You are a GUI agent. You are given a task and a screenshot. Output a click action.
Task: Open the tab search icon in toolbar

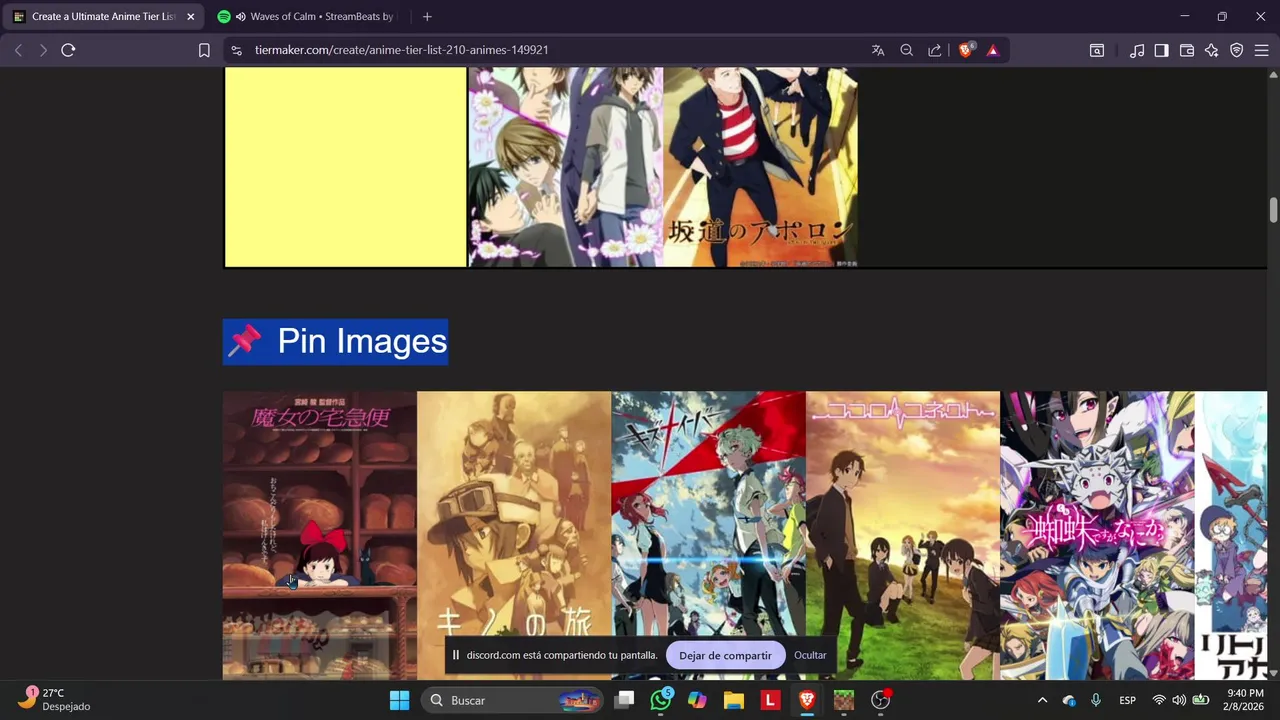[x=1097, y=50]
